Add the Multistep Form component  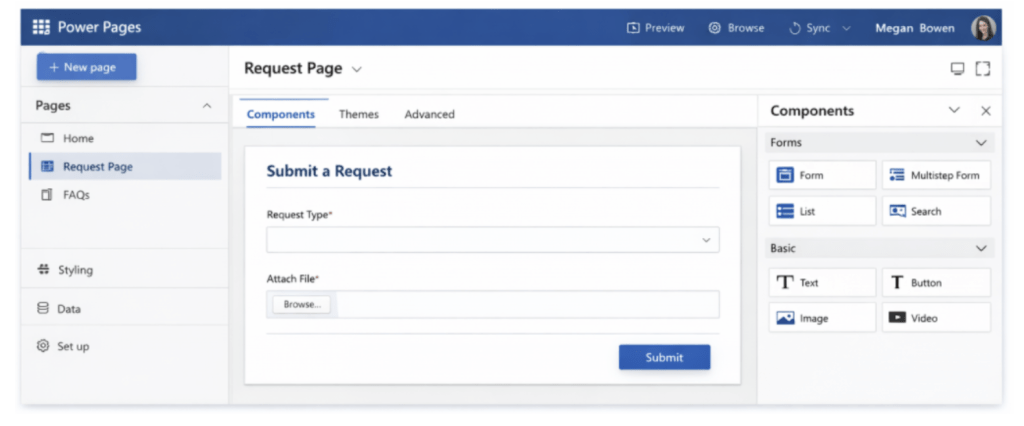tap(936, 175)
